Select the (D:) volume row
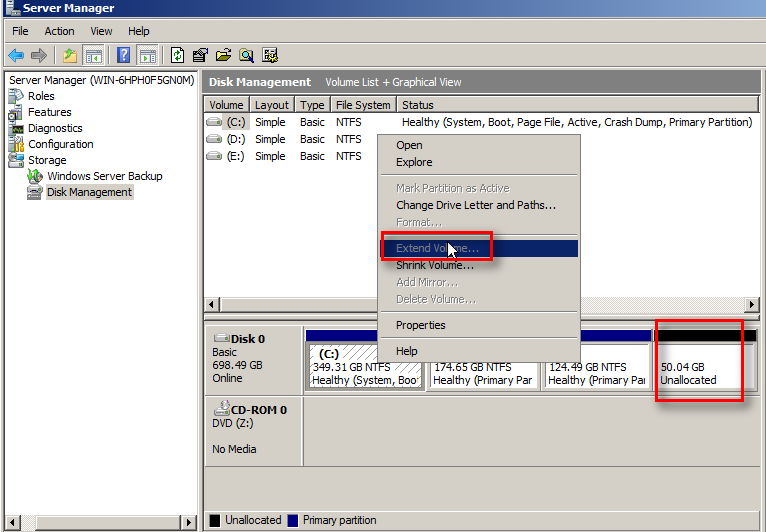 point(291,139)
